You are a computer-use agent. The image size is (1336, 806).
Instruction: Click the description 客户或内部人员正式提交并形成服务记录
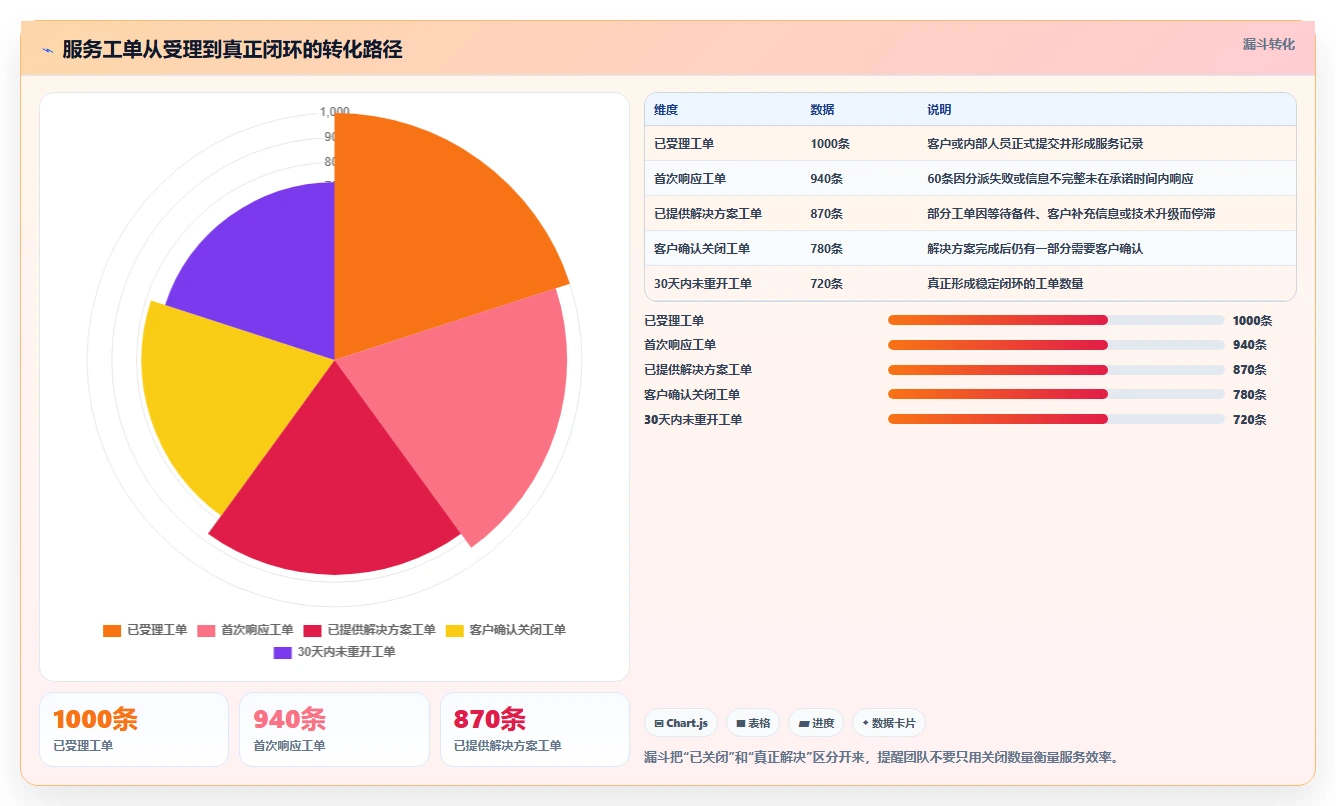click(1035, 144)
